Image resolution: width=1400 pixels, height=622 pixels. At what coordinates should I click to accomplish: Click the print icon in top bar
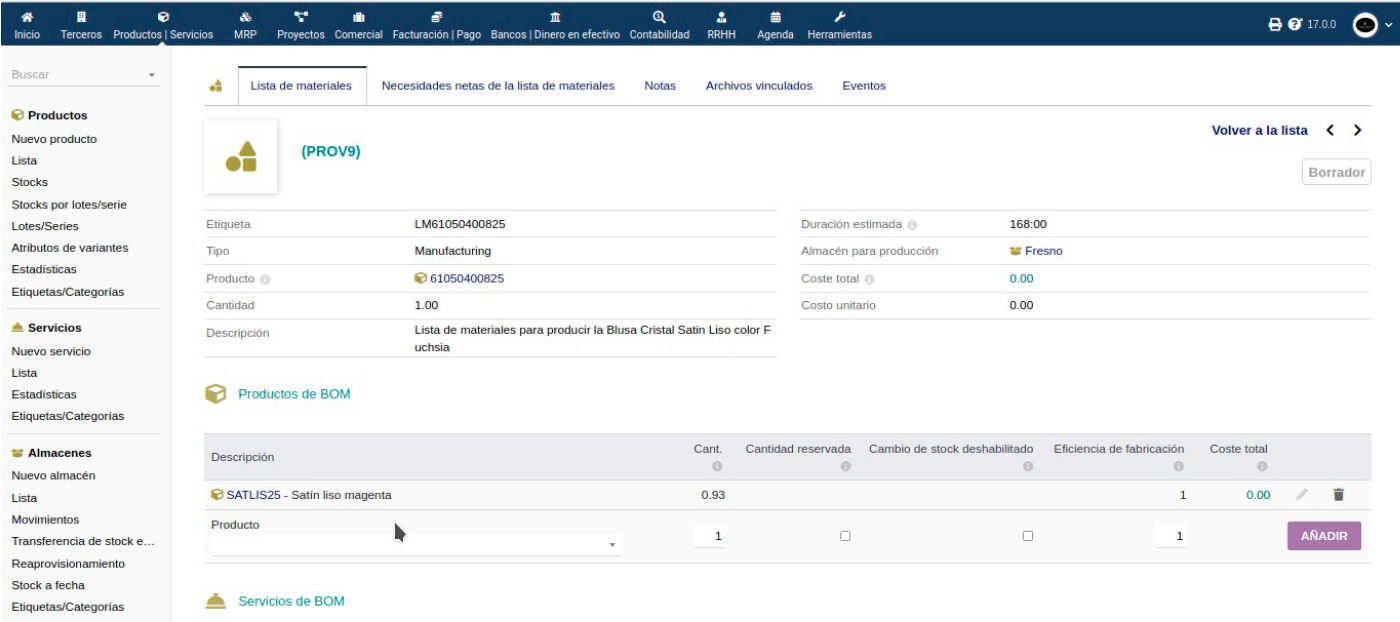[x=1274, y=24]
